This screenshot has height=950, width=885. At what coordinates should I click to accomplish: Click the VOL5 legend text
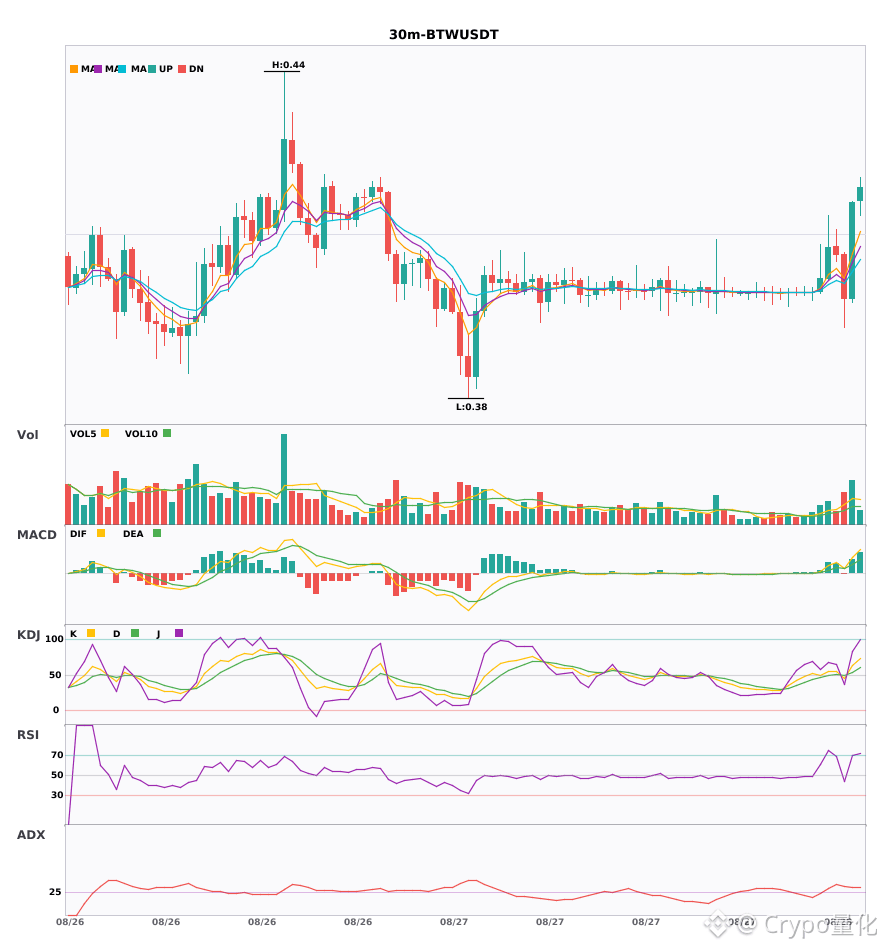(x=83, y=434)
